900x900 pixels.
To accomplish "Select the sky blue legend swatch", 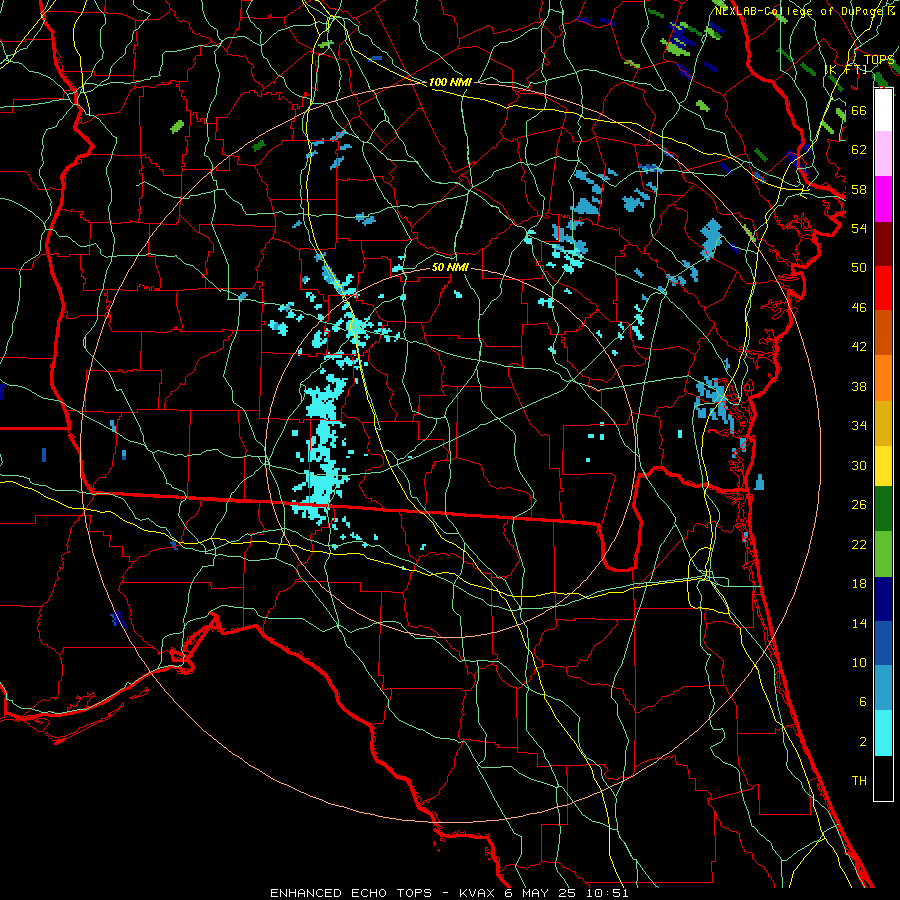I will (x=883, y=688).
